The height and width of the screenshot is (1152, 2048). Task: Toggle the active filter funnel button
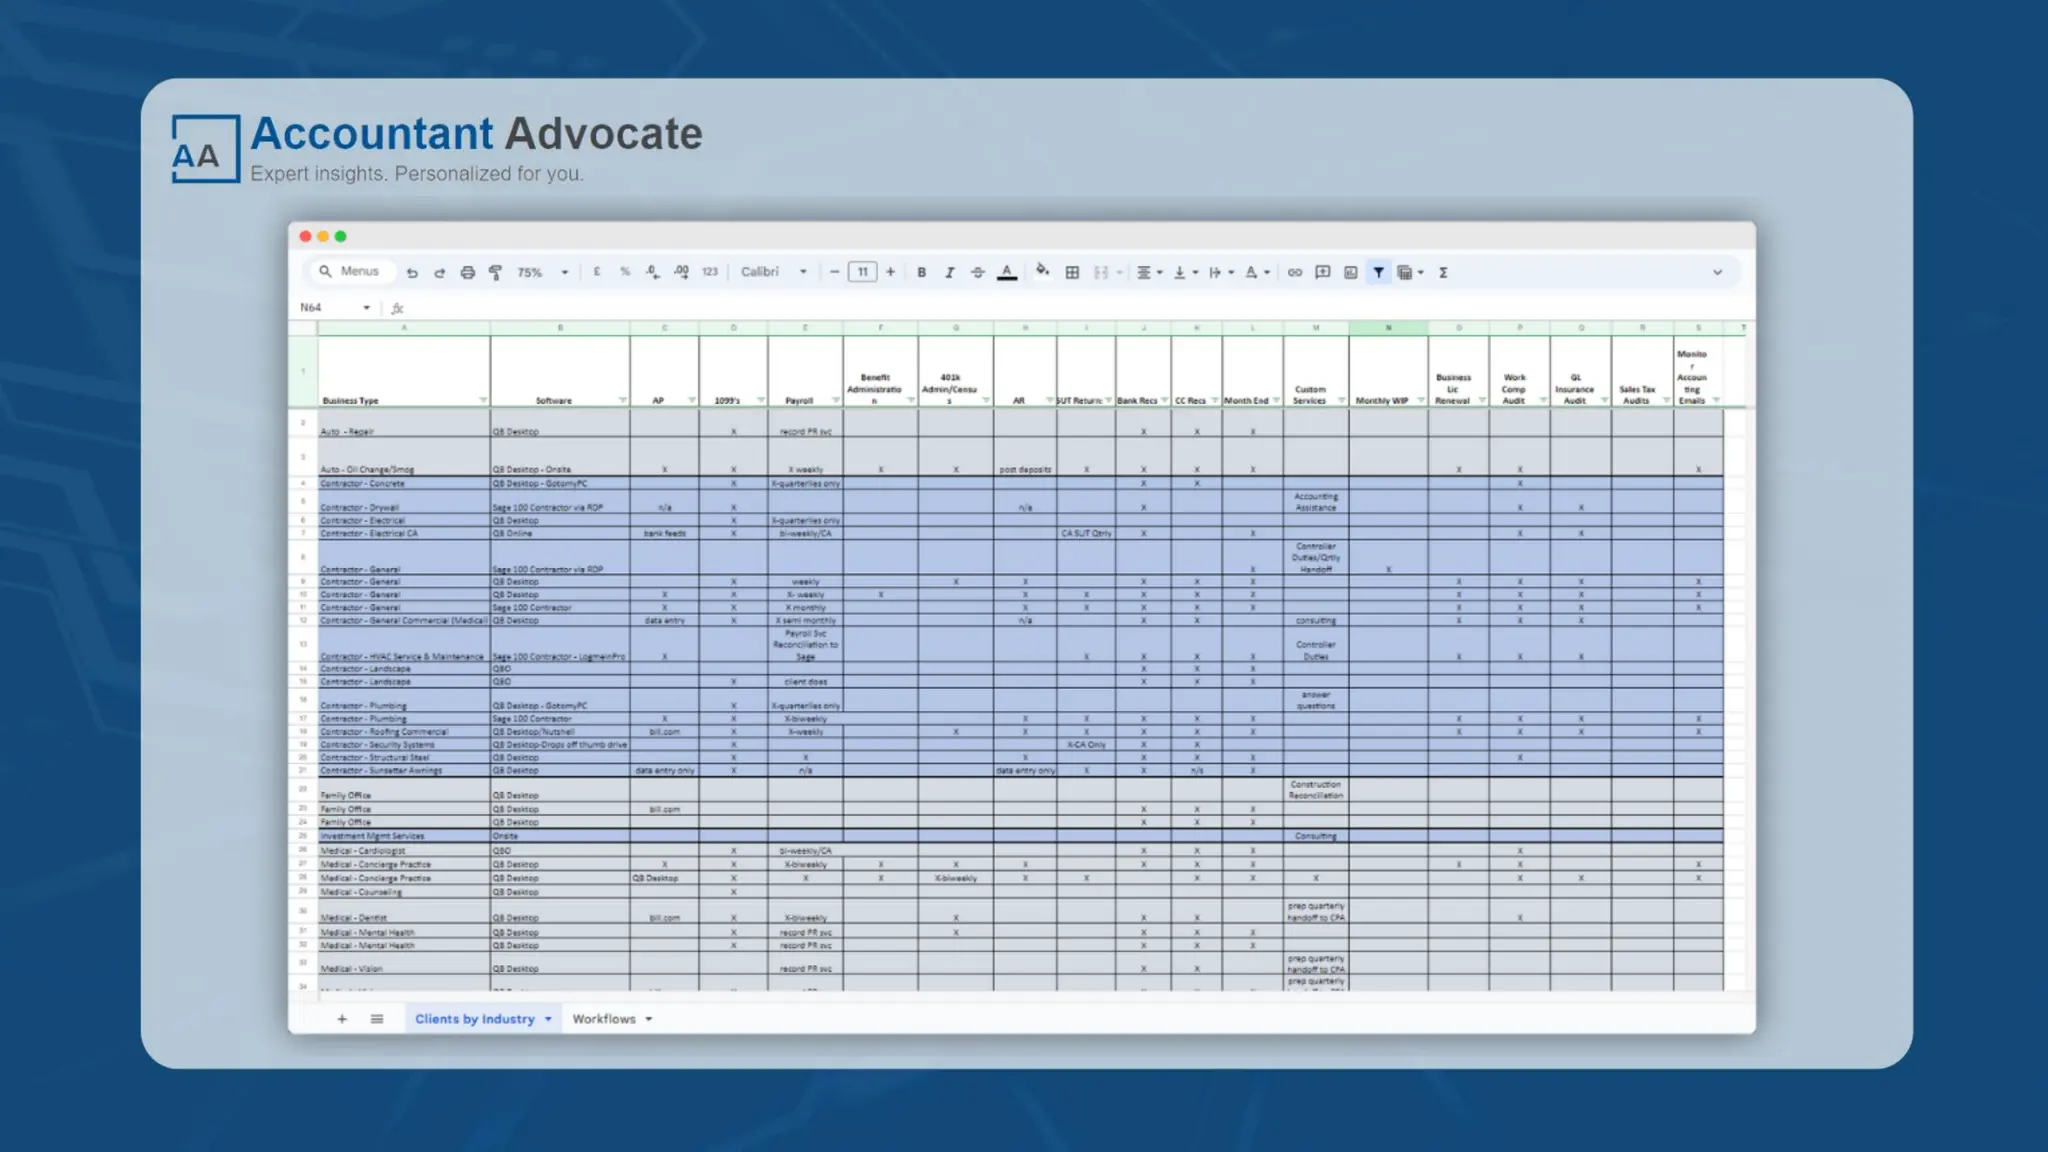[x=1378, y=272]
